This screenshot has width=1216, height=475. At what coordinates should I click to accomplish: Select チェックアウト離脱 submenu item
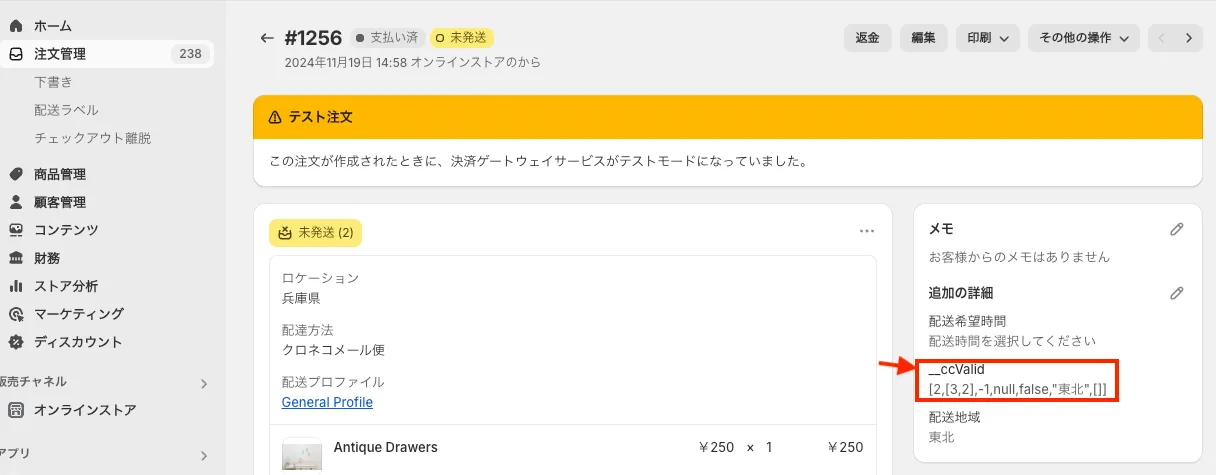point(92,138)
